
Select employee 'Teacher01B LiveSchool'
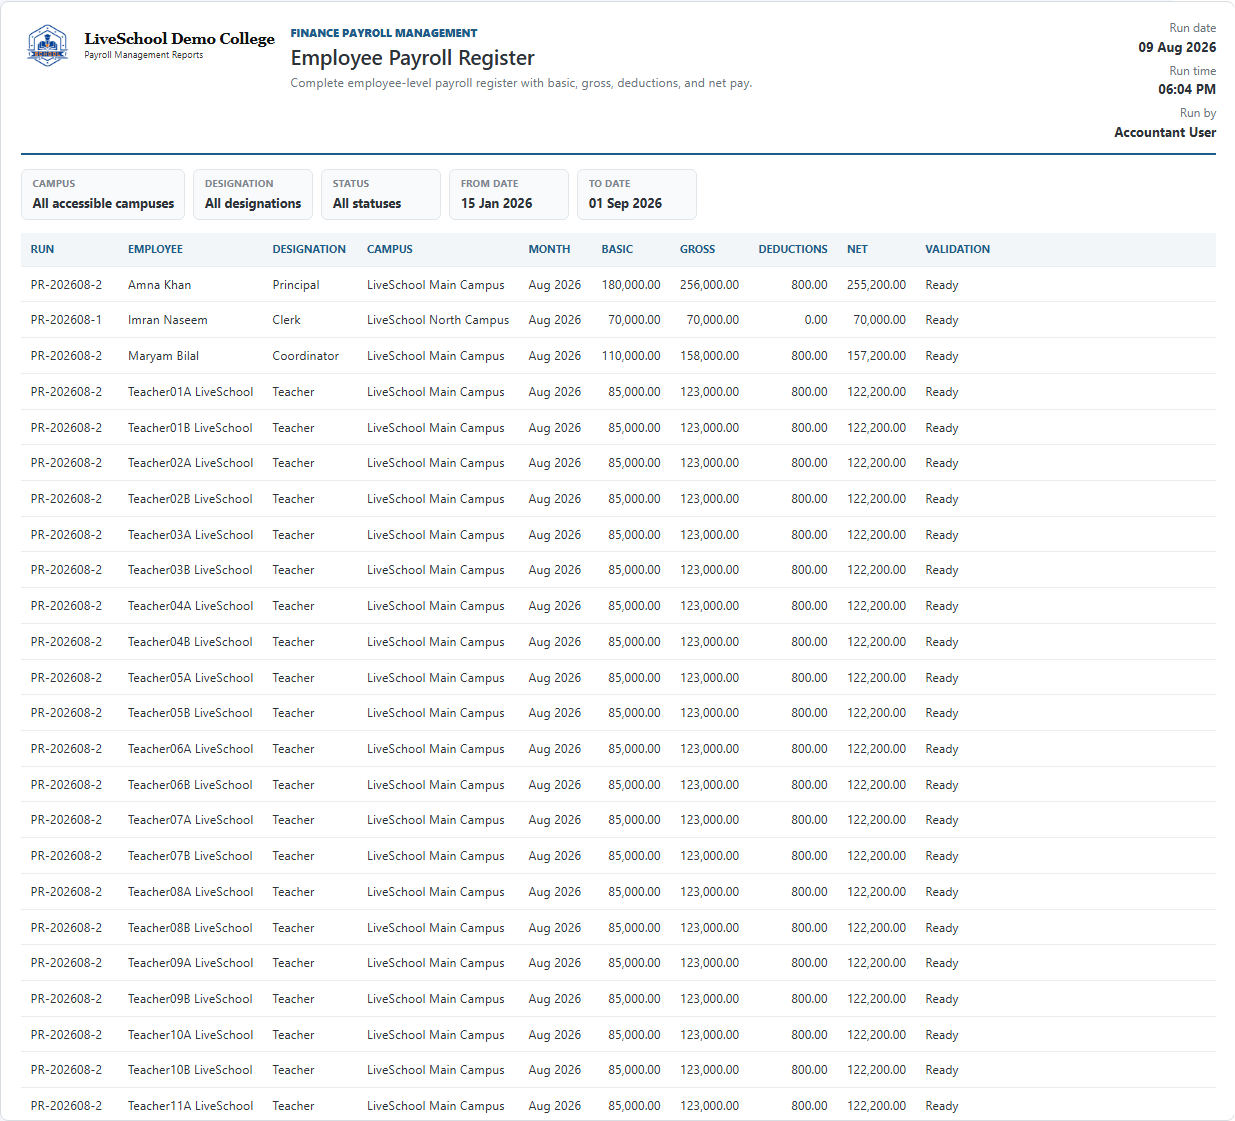[190, 428]
